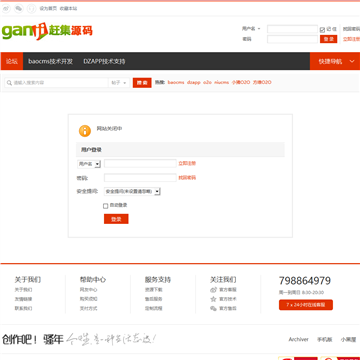
Task: Click the 登录 button in login form
Action: (116, 219)
